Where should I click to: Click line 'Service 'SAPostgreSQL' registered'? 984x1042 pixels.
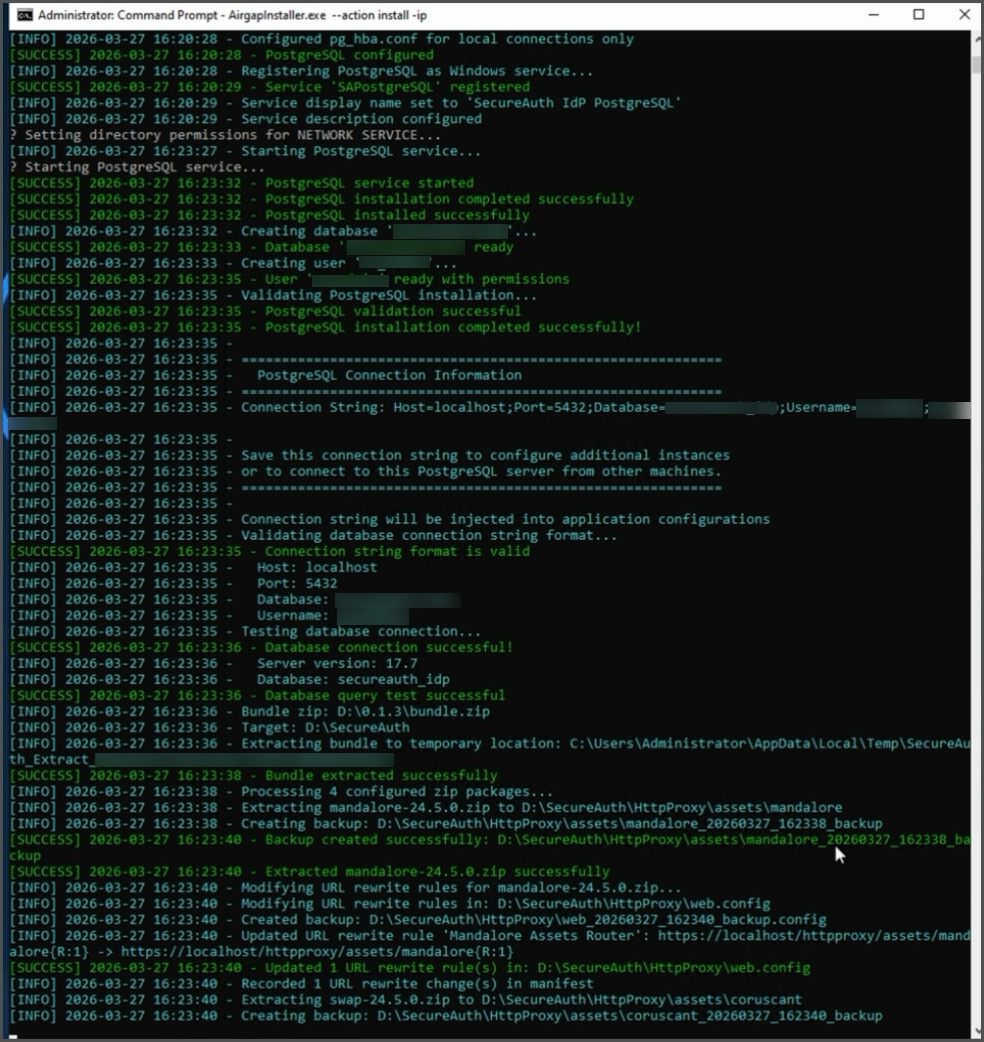270,87
